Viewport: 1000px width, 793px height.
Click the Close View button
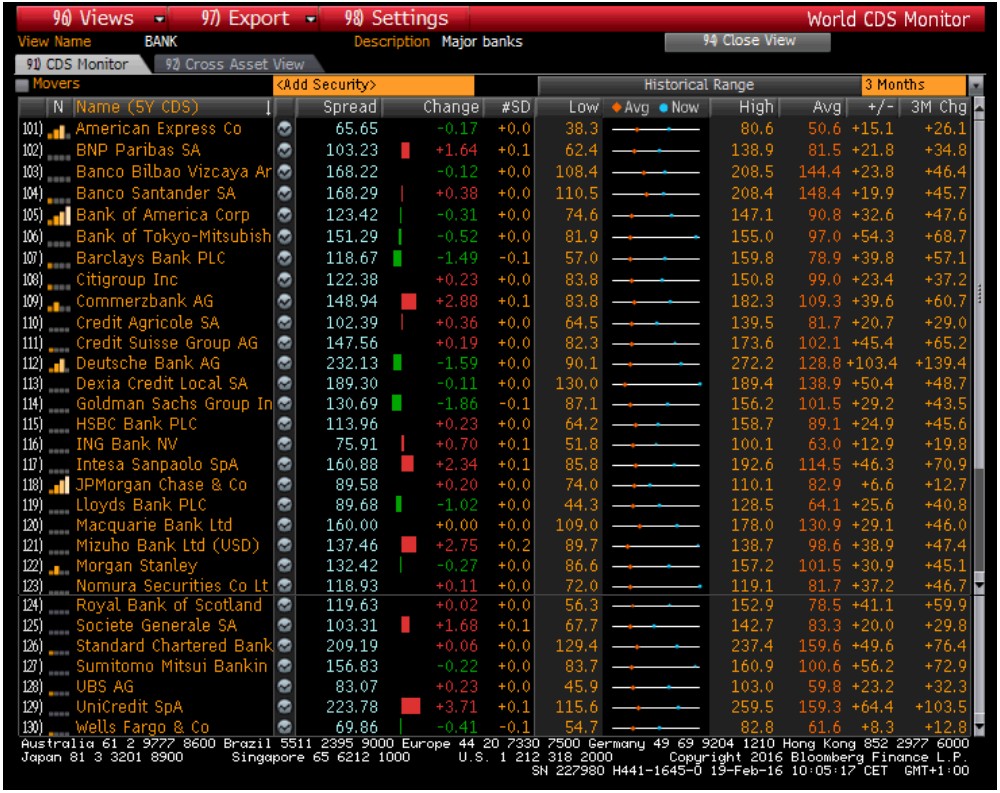point(747,41)
